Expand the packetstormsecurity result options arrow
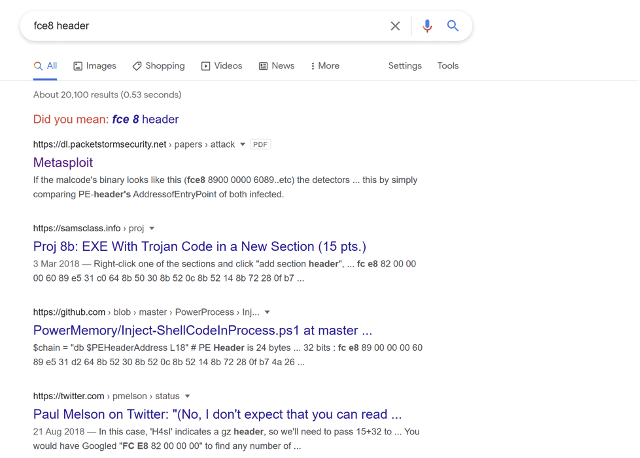The image size is (640, 458). 242,145
